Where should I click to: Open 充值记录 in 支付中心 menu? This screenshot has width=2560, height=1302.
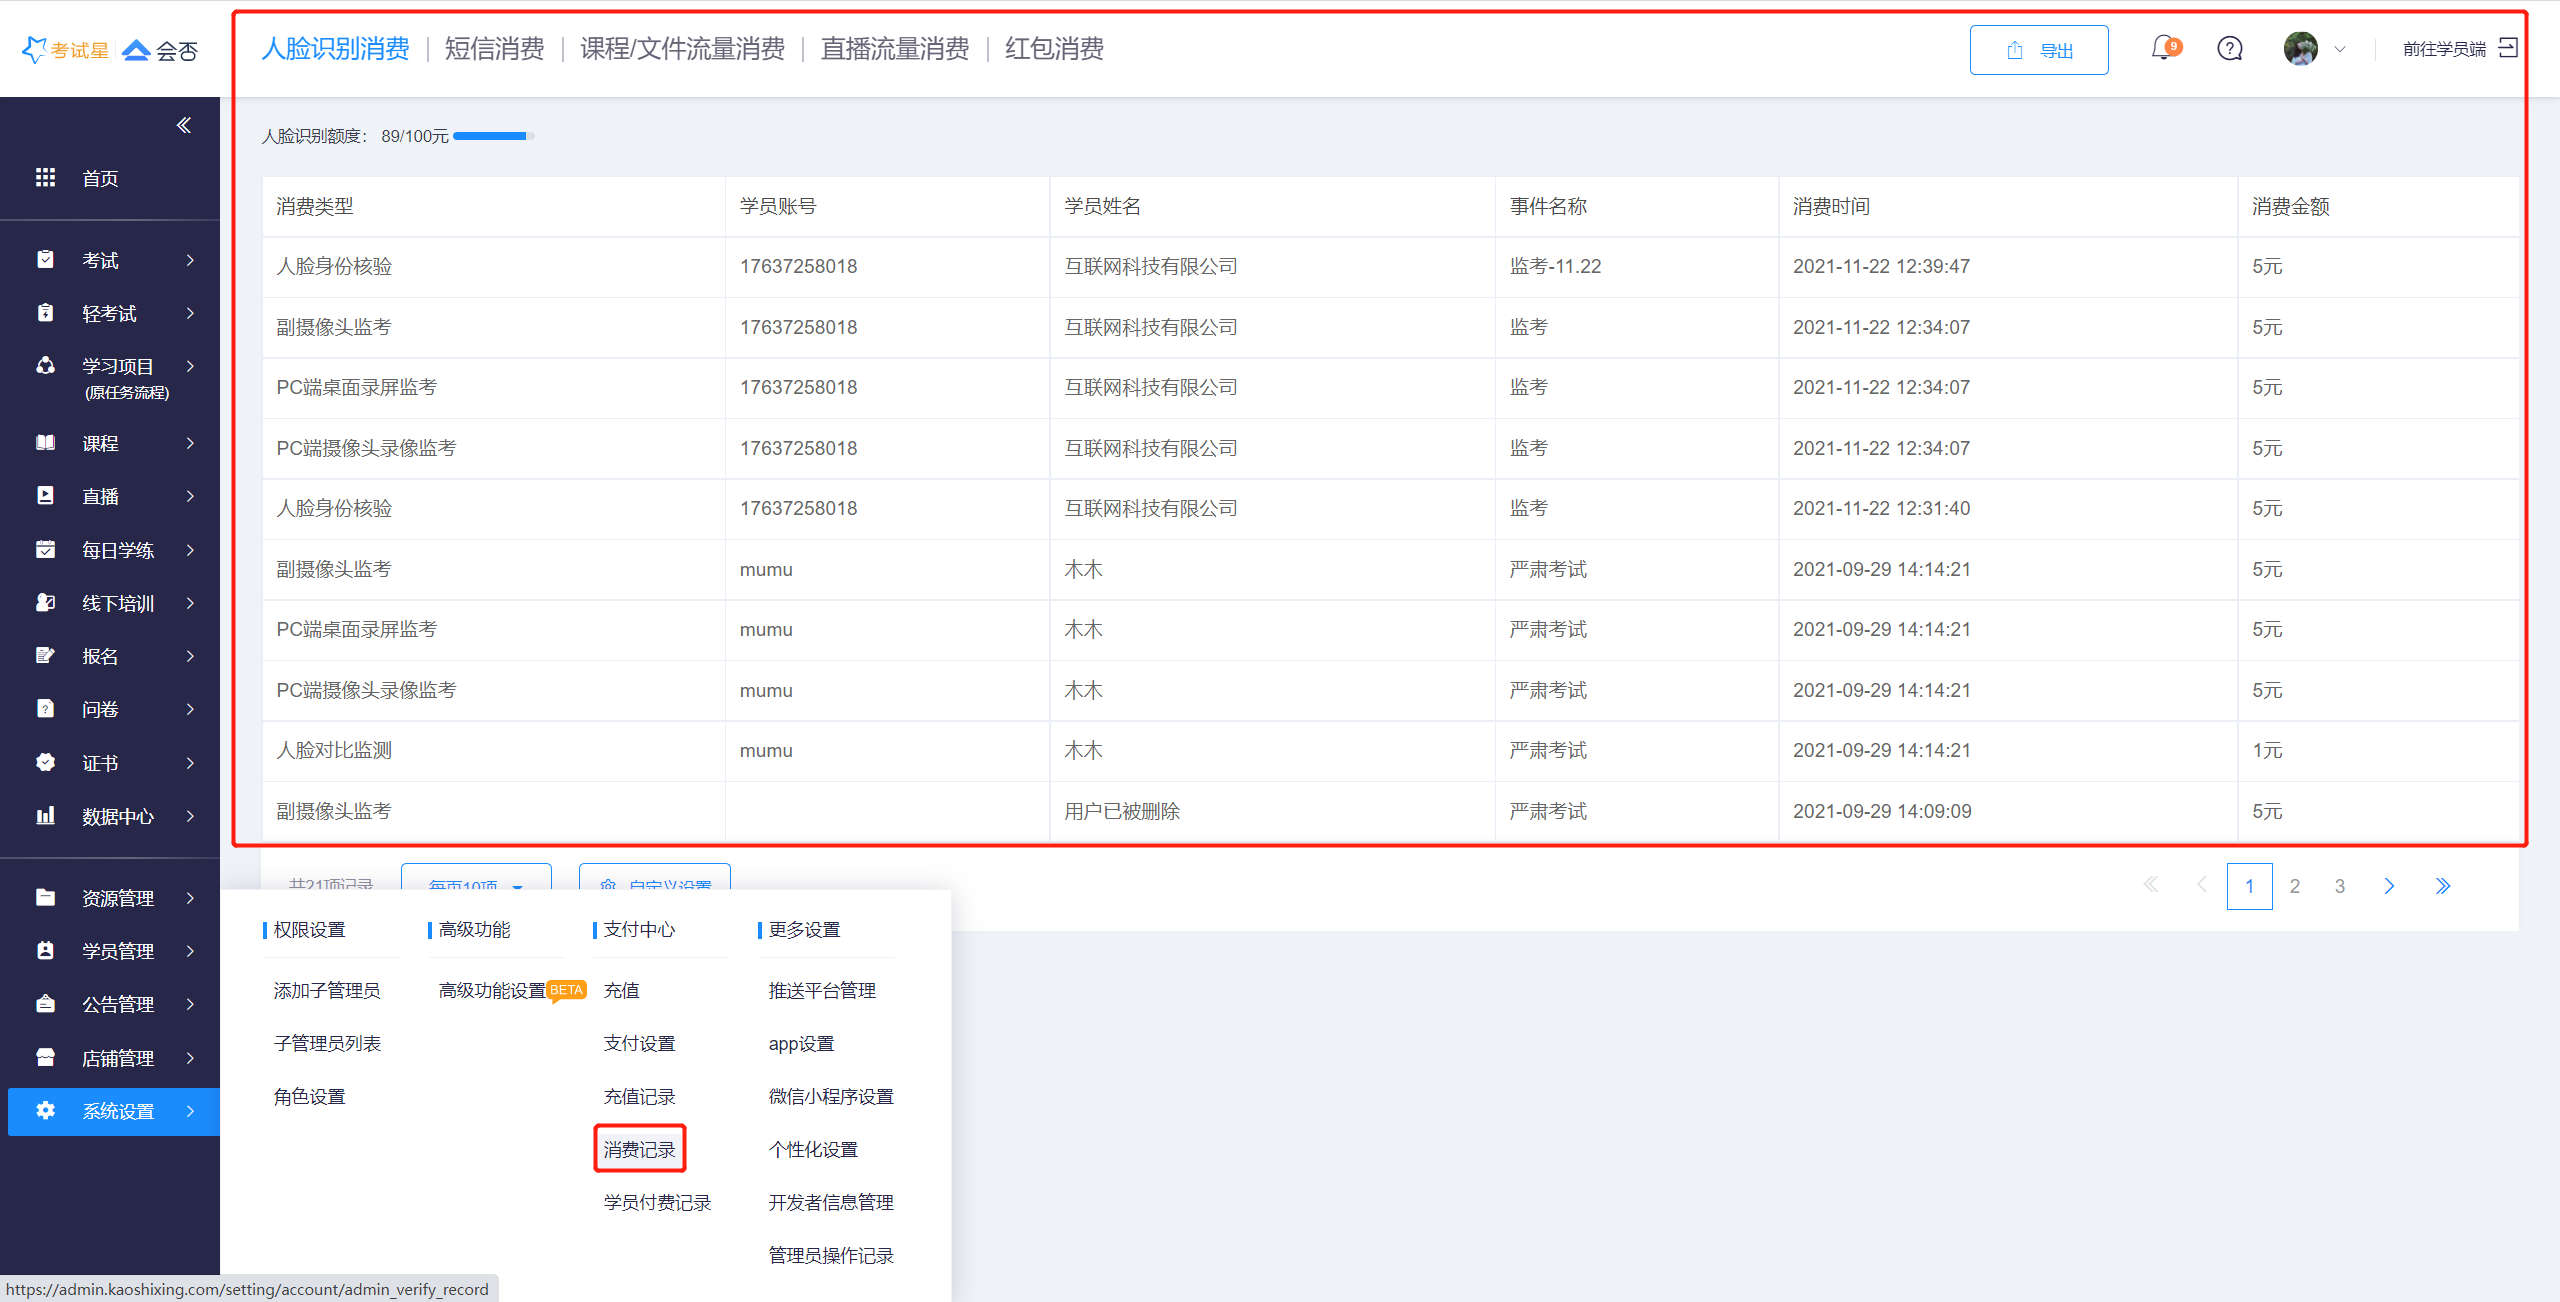[639, 1096]
